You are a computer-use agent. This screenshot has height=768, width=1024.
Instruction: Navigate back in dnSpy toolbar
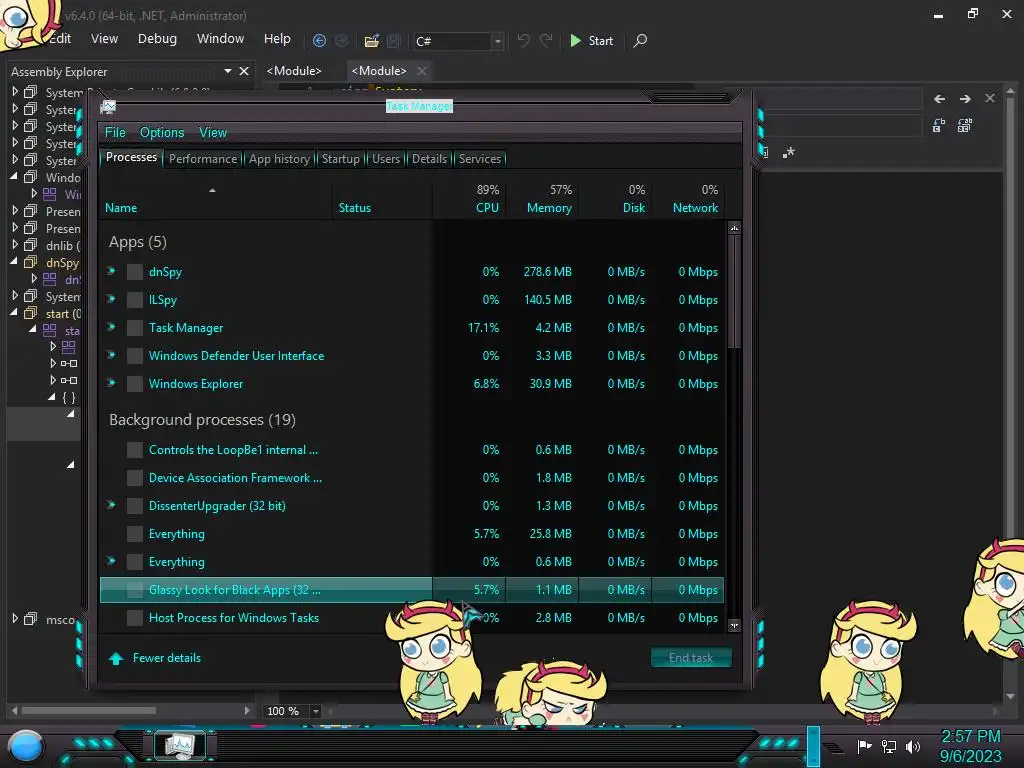point(319,40)
